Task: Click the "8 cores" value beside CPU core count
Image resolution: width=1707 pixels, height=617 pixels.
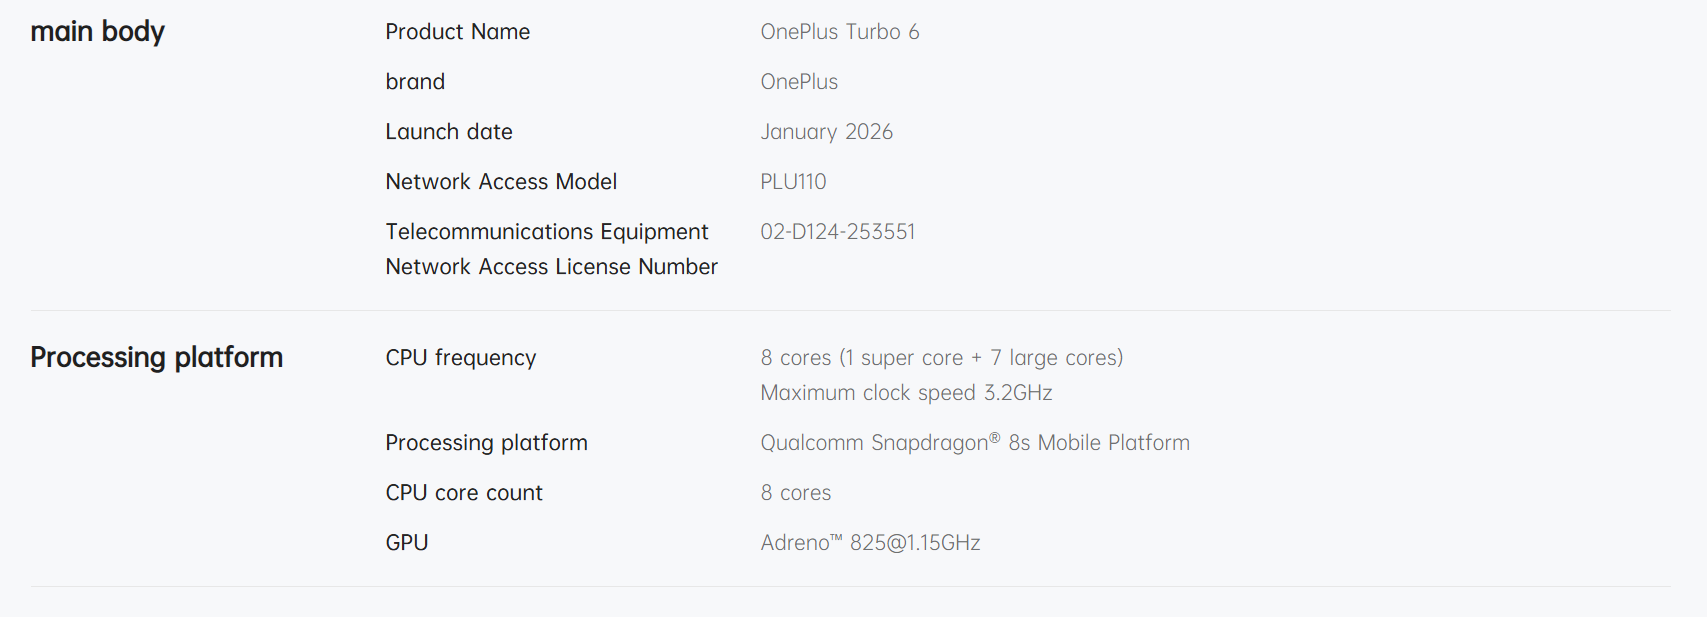Action: coord(795,493)
